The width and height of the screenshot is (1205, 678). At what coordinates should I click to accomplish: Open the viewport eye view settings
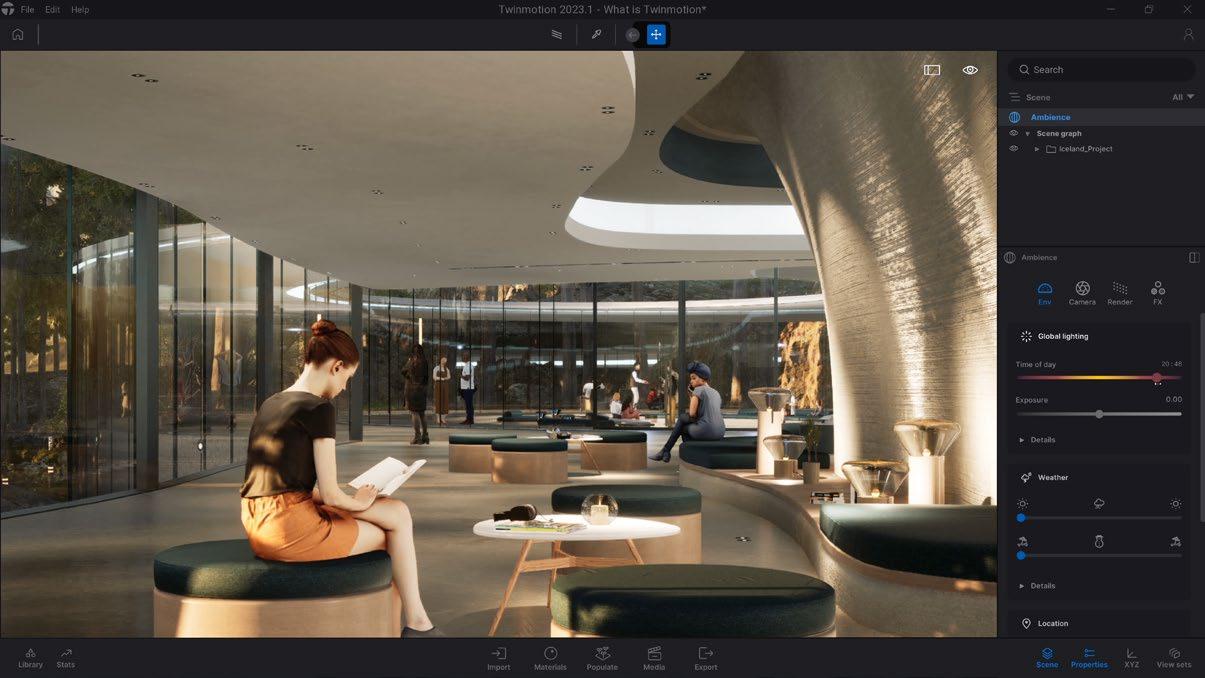pyautogui.click(x=970, y=70)
